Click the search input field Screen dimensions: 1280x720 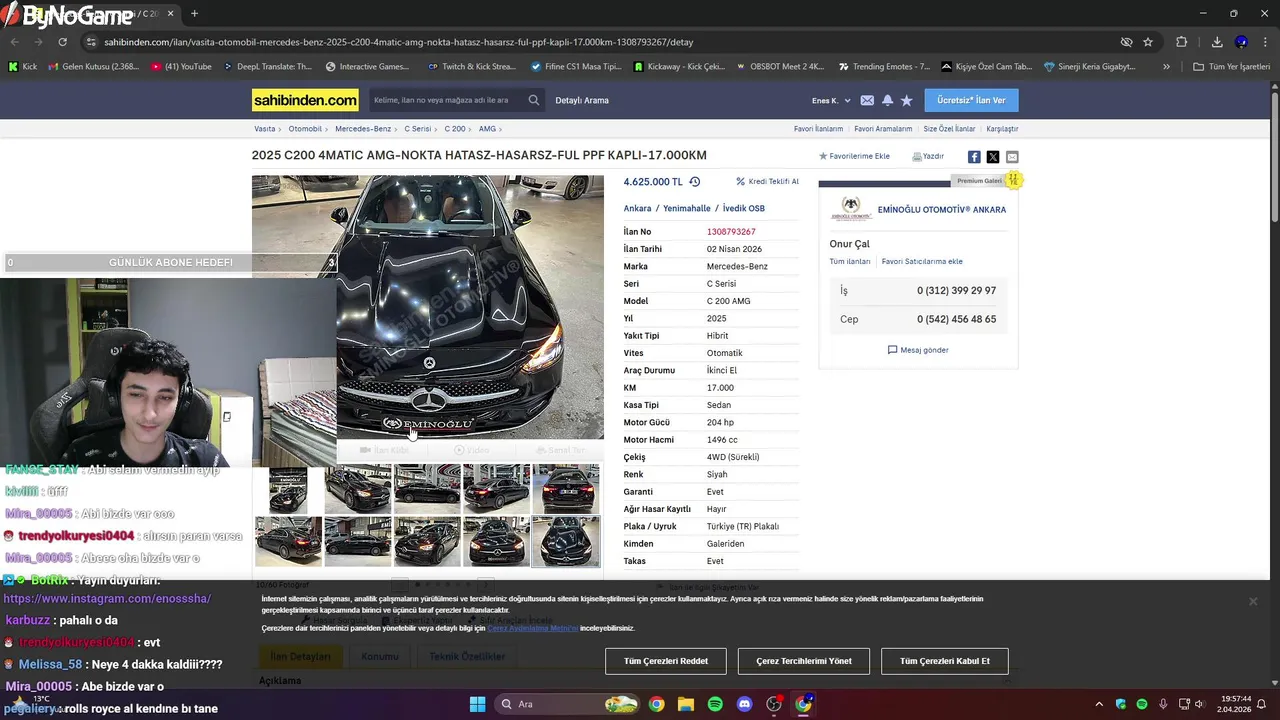pyautogui.click(x=448, y=100)
